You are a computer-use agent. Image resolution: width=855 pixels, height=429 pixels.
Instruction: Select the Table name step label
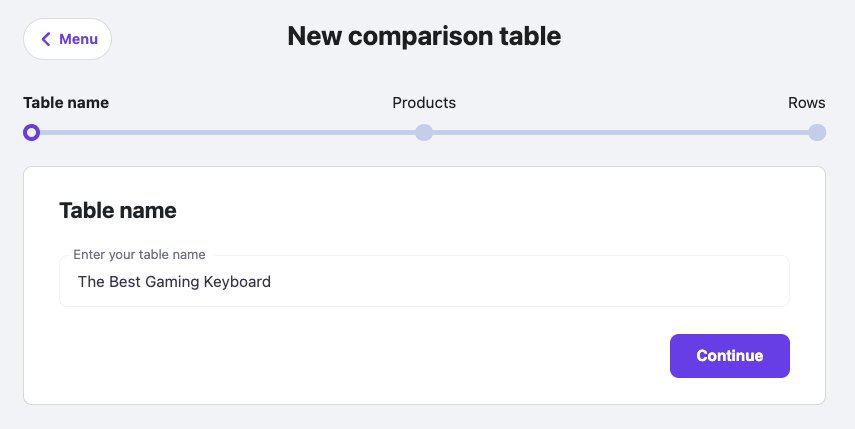pyautogui.click(x=66, y=102)
